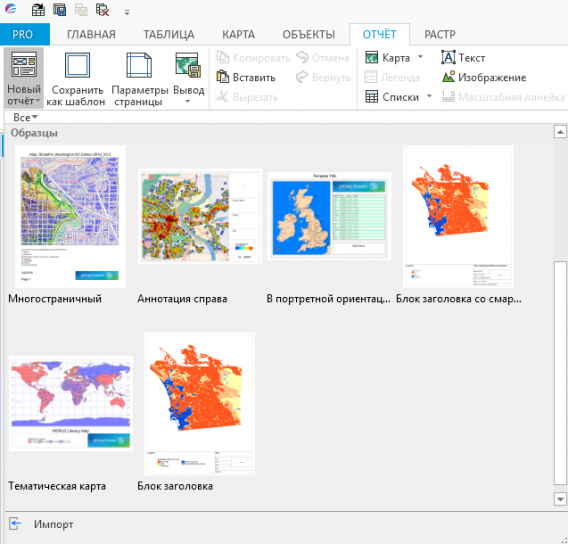Click the gallery scroll up arrow
This screenshot has width=568, height=544.
(560, 132)
